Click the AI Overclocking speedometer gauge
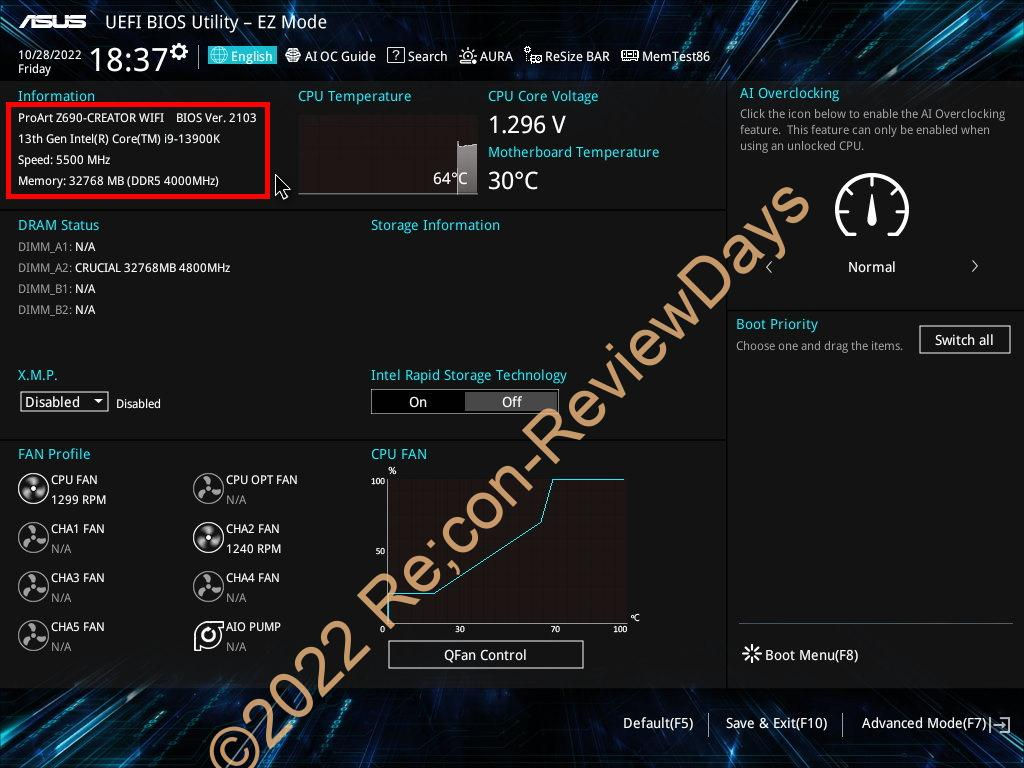 point(872,204)
